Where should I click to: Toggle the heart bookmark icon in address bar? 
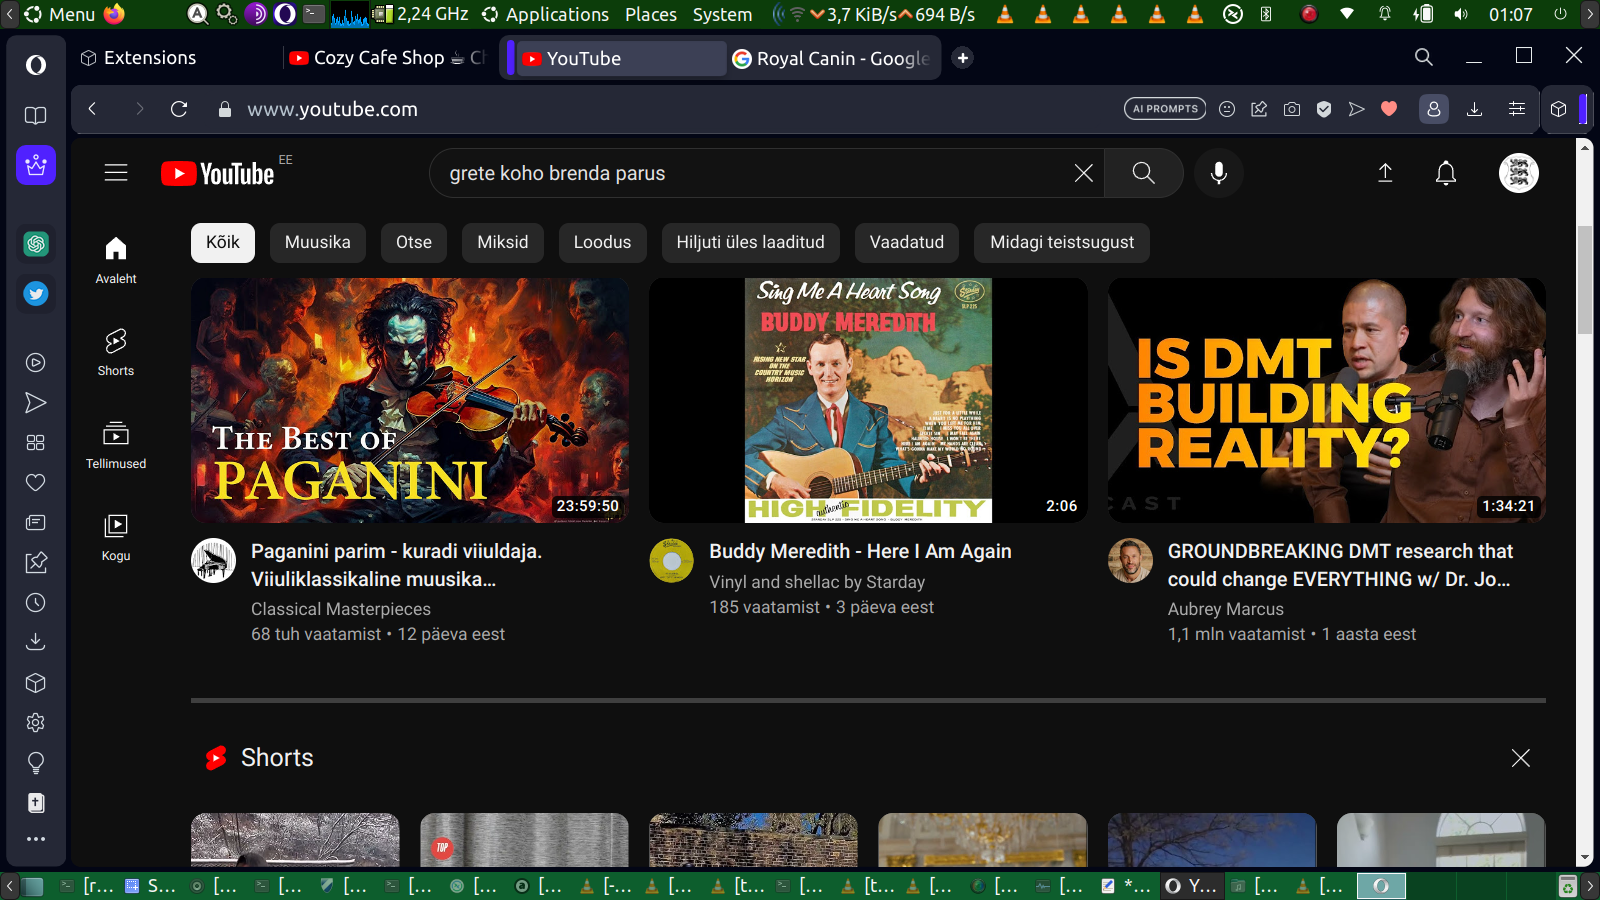(1389, 109)
